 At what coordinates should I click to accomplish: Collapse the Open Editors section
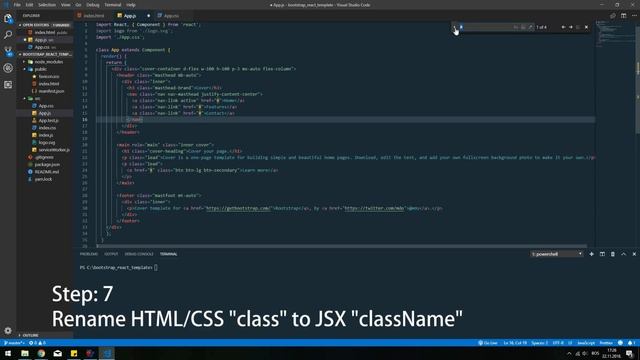45,25
